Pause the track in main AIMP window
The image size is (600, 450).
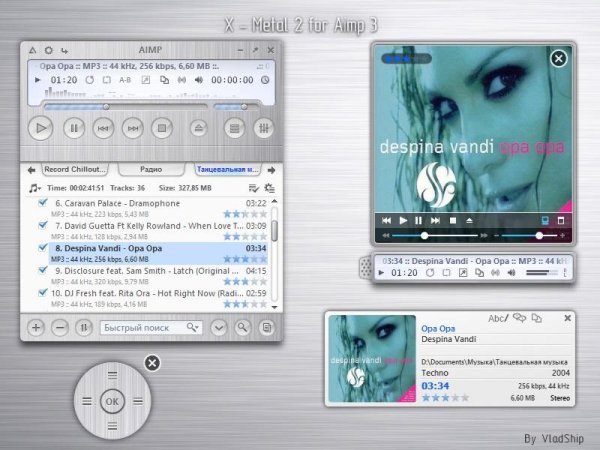pos(74,128)
